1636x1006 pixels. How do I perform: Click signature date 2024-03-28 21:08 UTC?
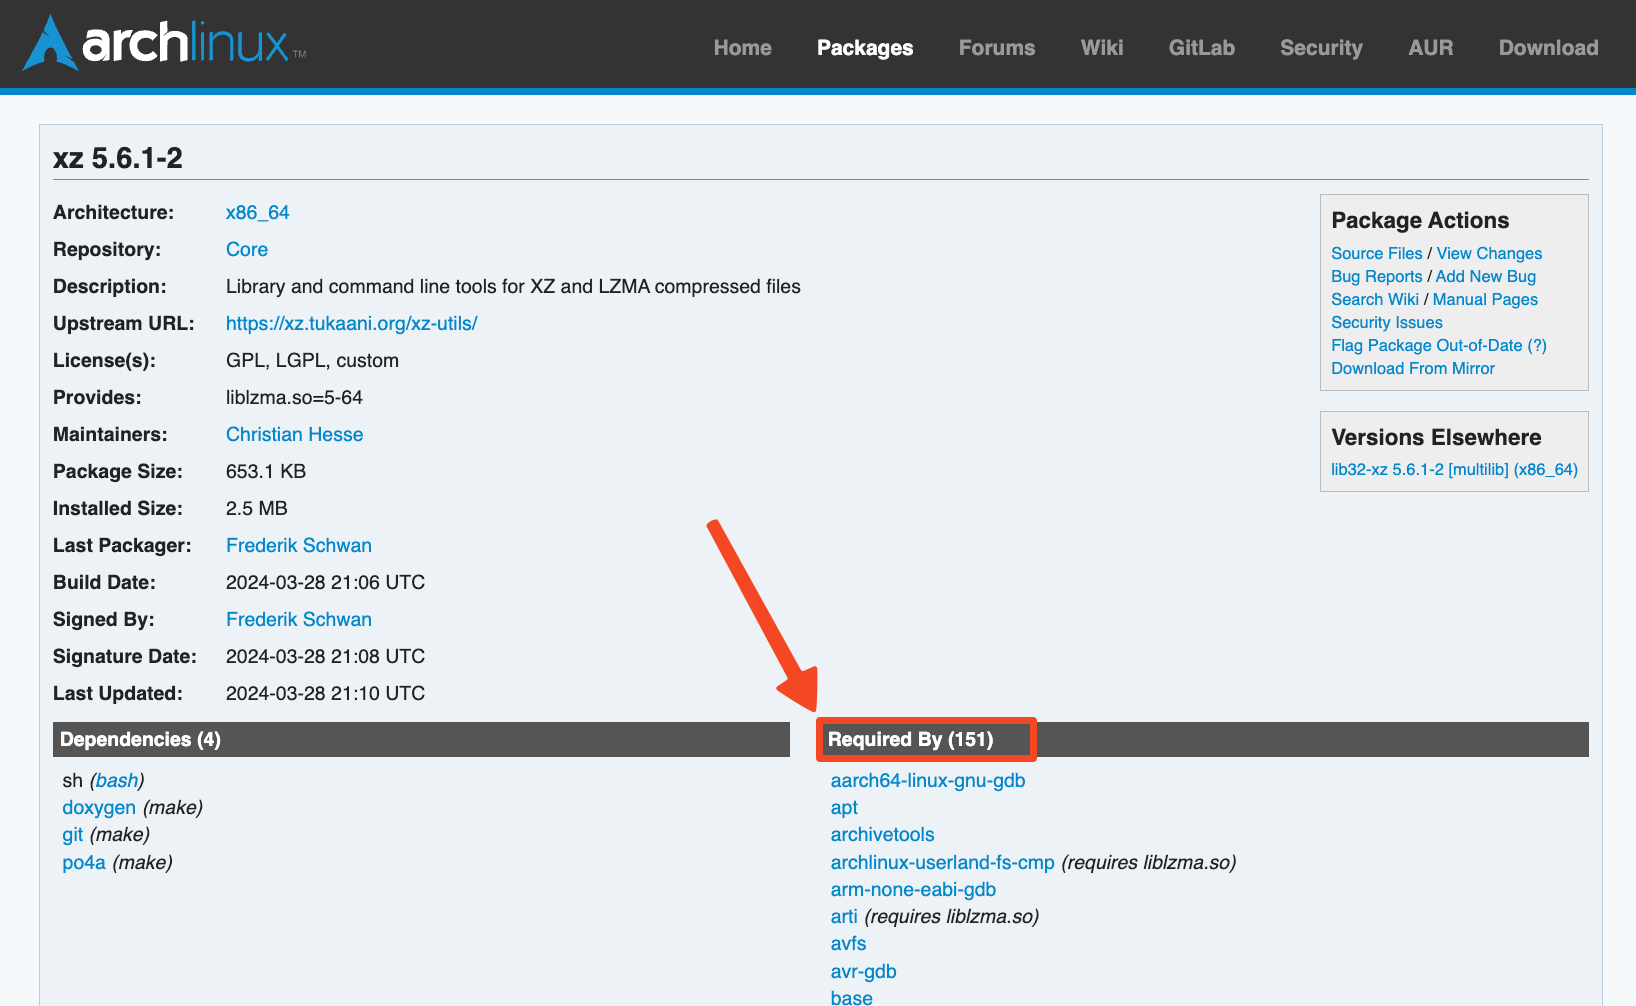point(325,657)
